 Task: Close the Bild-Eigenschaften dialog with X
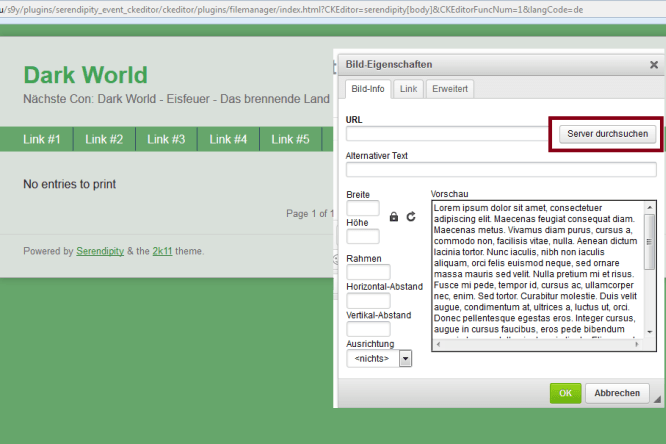[x=653, y=65]
